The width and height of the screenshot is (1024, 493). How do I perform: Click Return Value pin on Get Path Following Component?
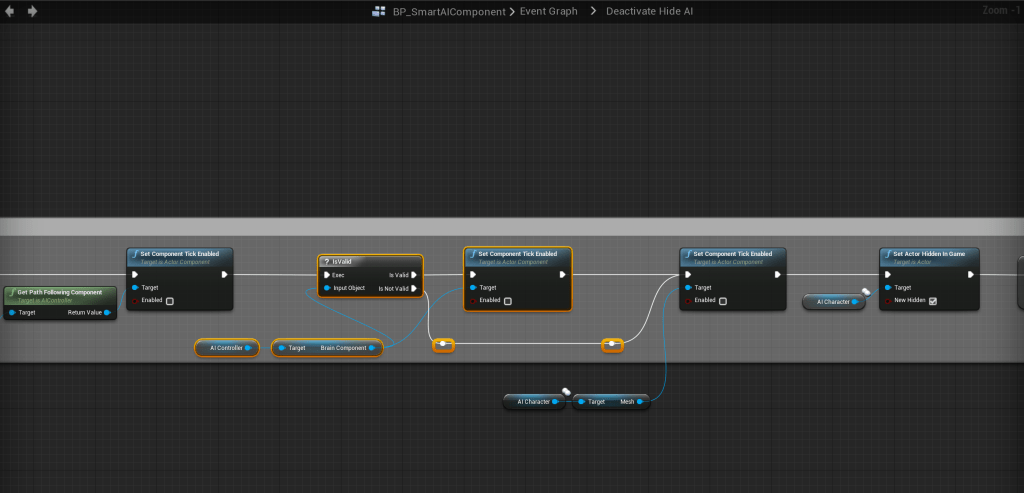(x=108, y=312)
